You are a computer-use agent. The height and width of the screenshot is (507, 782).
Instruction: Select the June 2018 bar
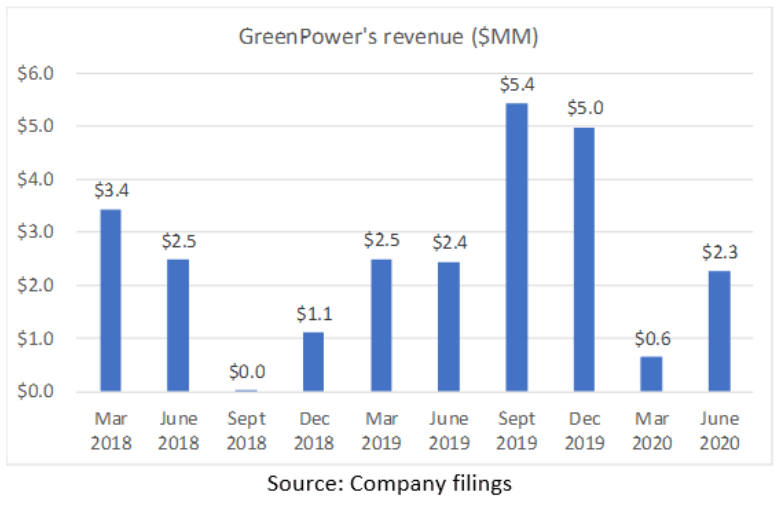coord(178,325)
